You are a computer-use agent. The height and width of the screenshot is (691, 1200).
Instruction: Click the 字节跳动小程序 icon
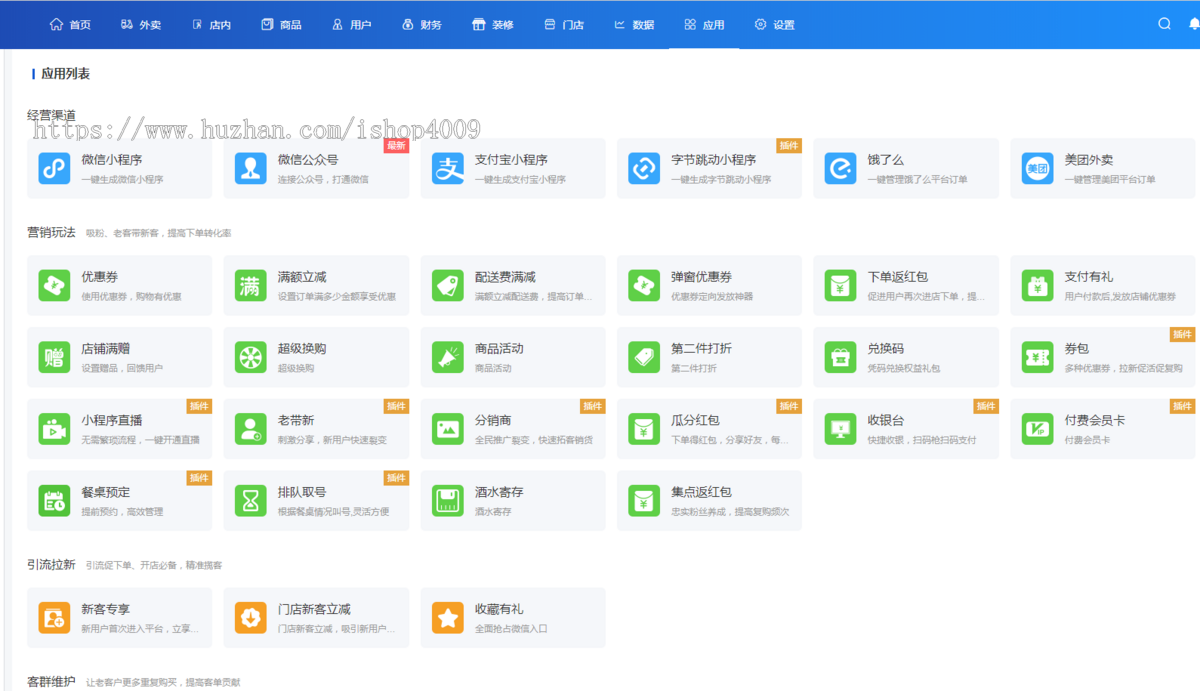pyautogui.click(x=644, y=169)
